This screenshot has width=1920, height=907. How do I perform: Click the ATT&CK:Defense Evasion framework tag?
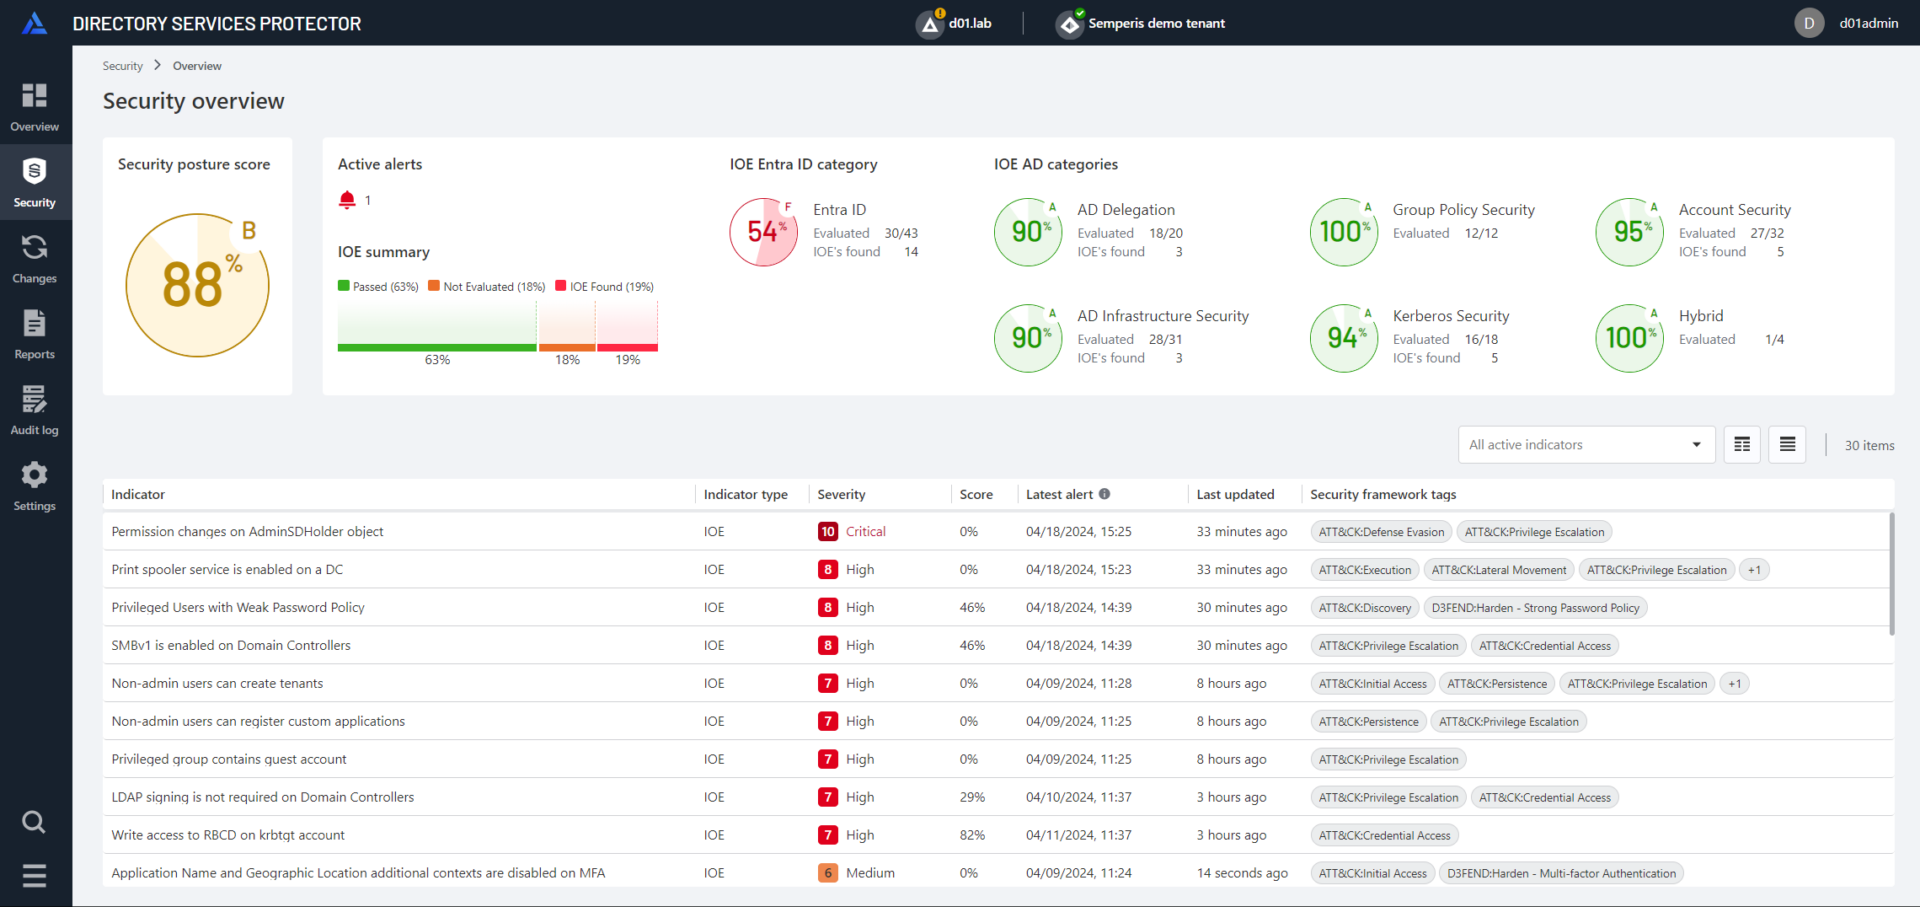click(1380, 531)
